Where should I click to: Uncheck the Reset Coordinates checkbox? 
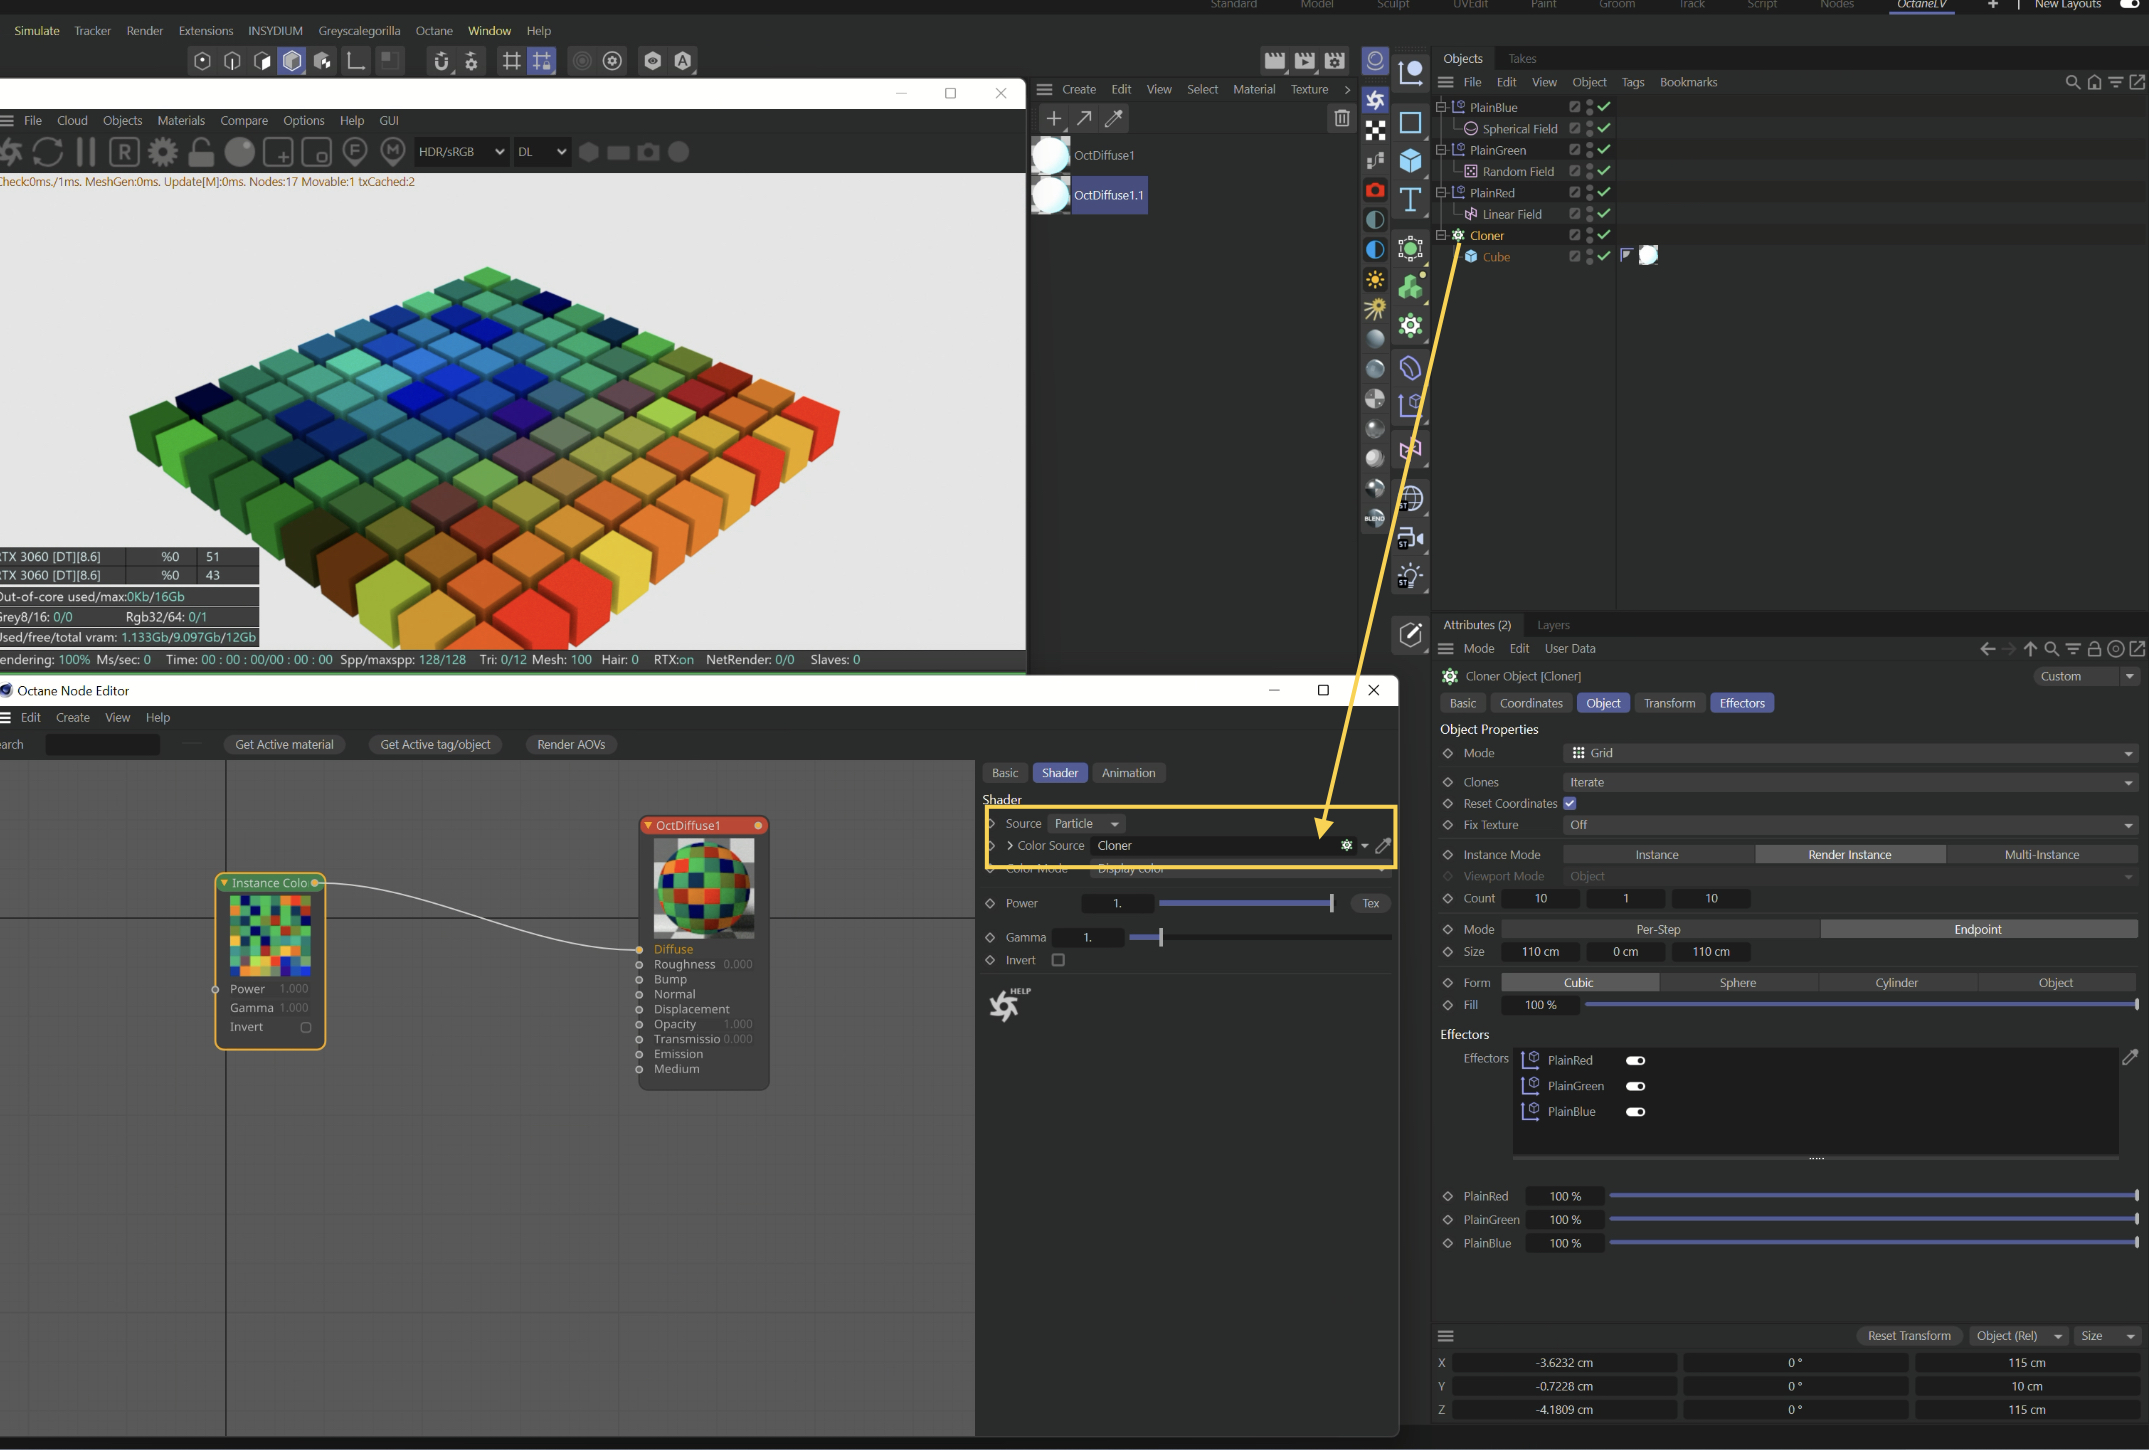(x=1570, y=804)
